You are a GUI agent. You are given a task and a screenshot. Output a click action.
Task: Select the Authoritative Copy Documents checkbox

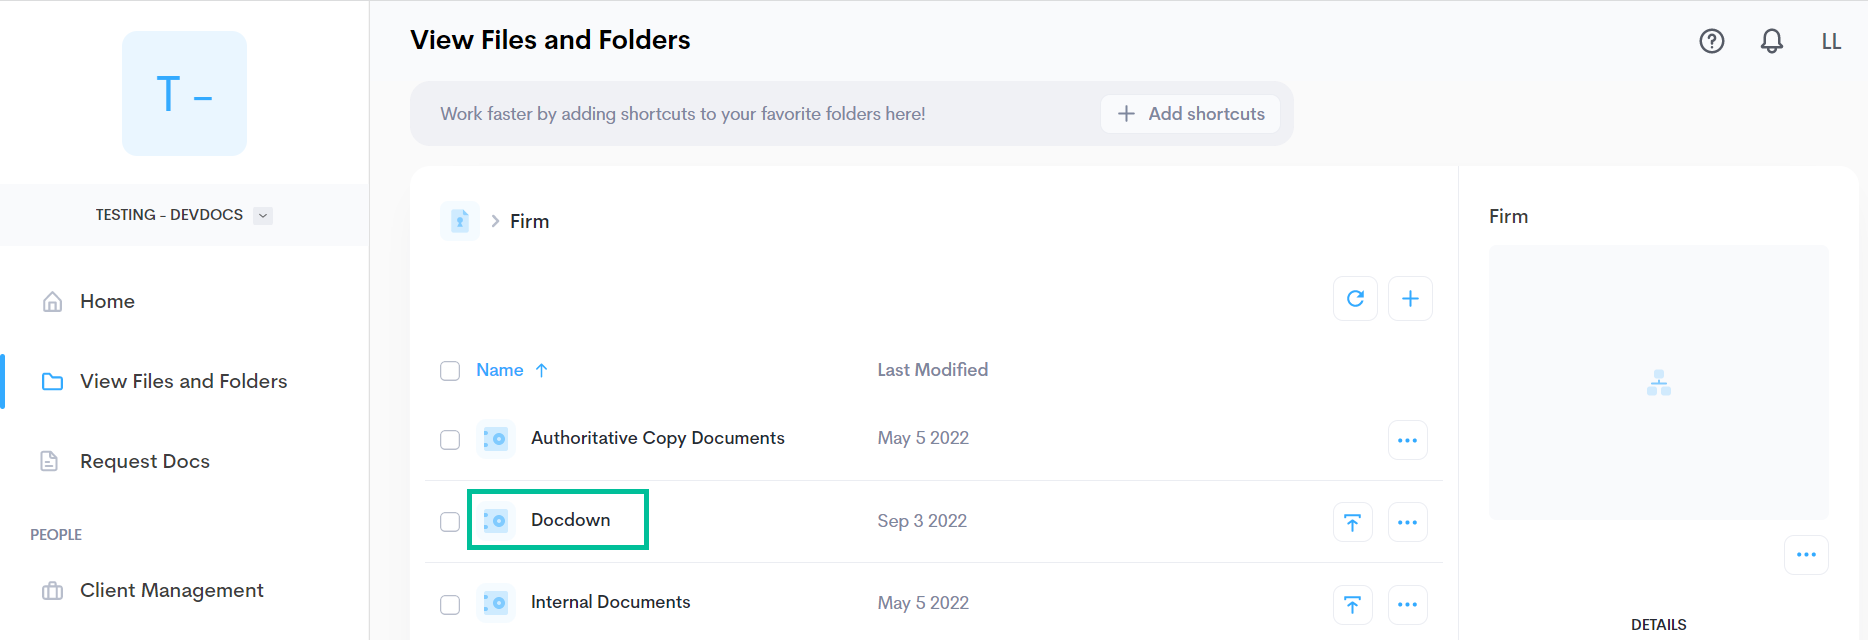tap(450, 440)
